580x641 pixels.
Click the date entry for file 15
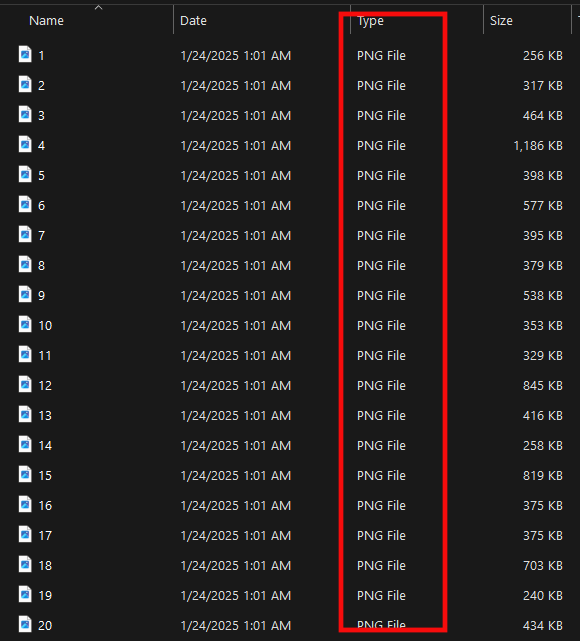tap(236, 476)
